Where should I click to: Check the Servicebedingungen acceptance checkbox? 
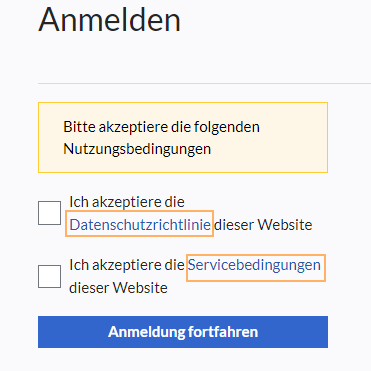click(x=49, y=276)
